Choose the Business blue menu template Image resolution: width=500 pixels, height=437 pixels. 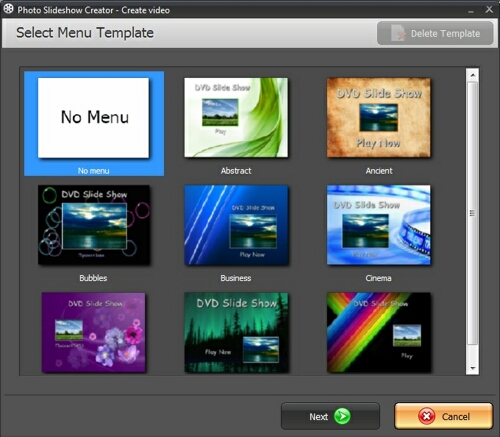[236, 225]
